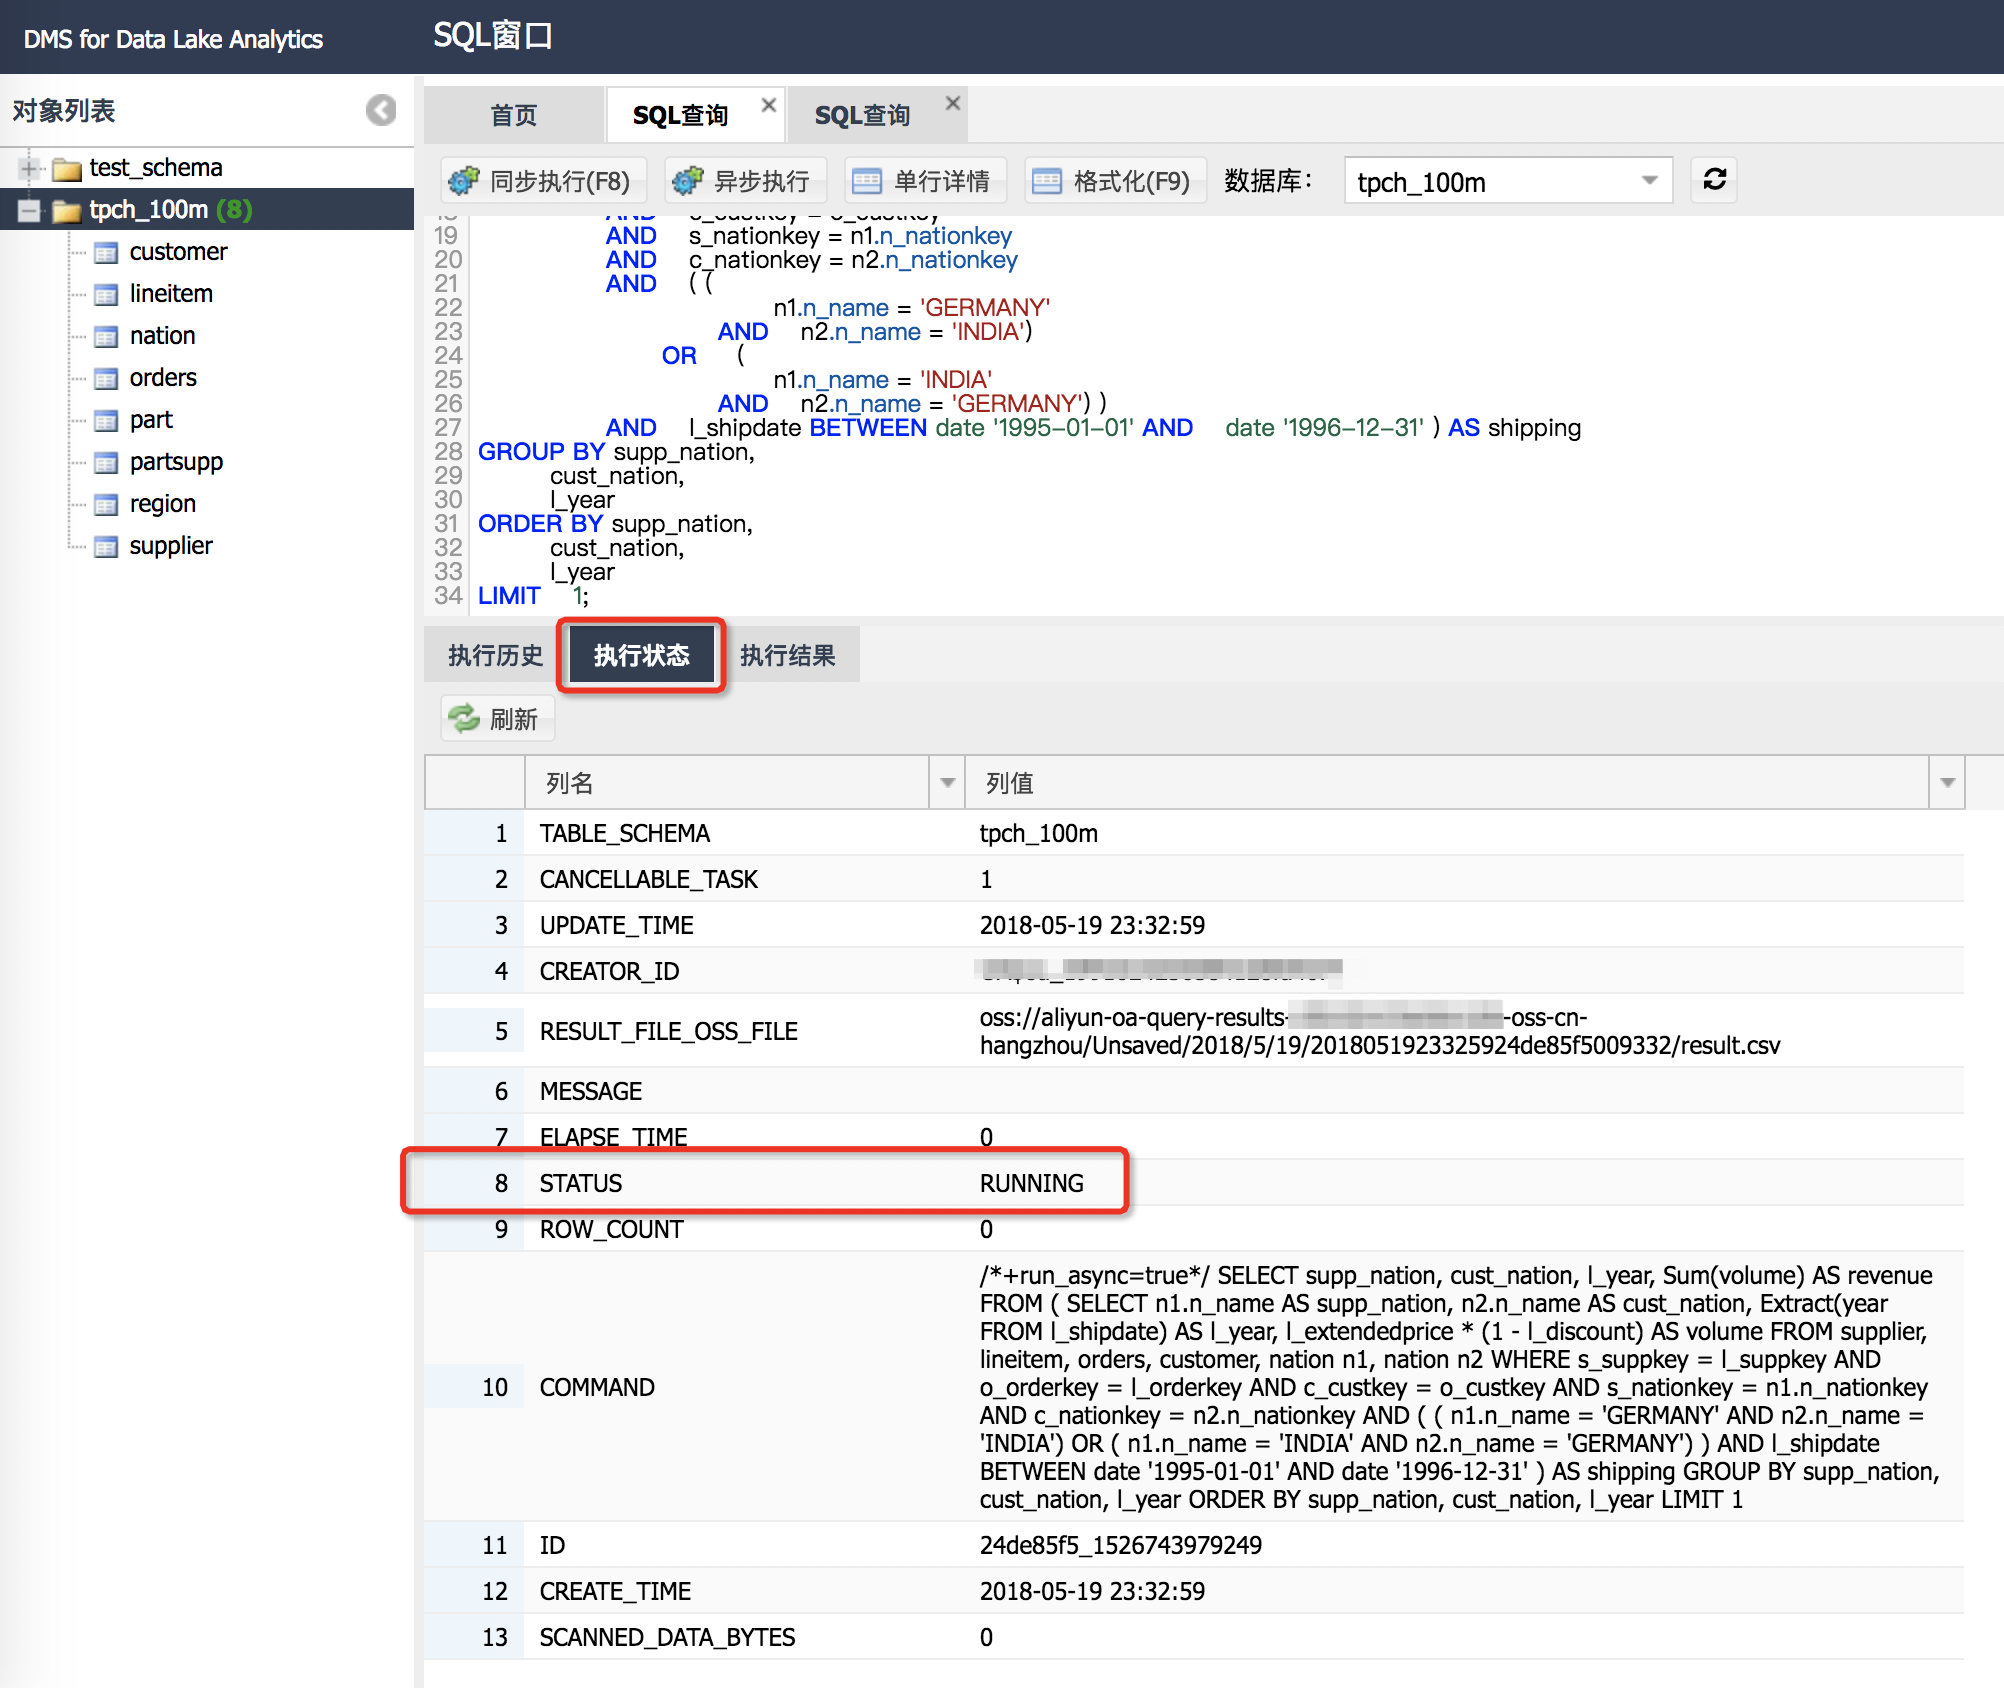Expand the test_schema tree node
This screenshot has width=2004, height=1688.
pos(29,168)
